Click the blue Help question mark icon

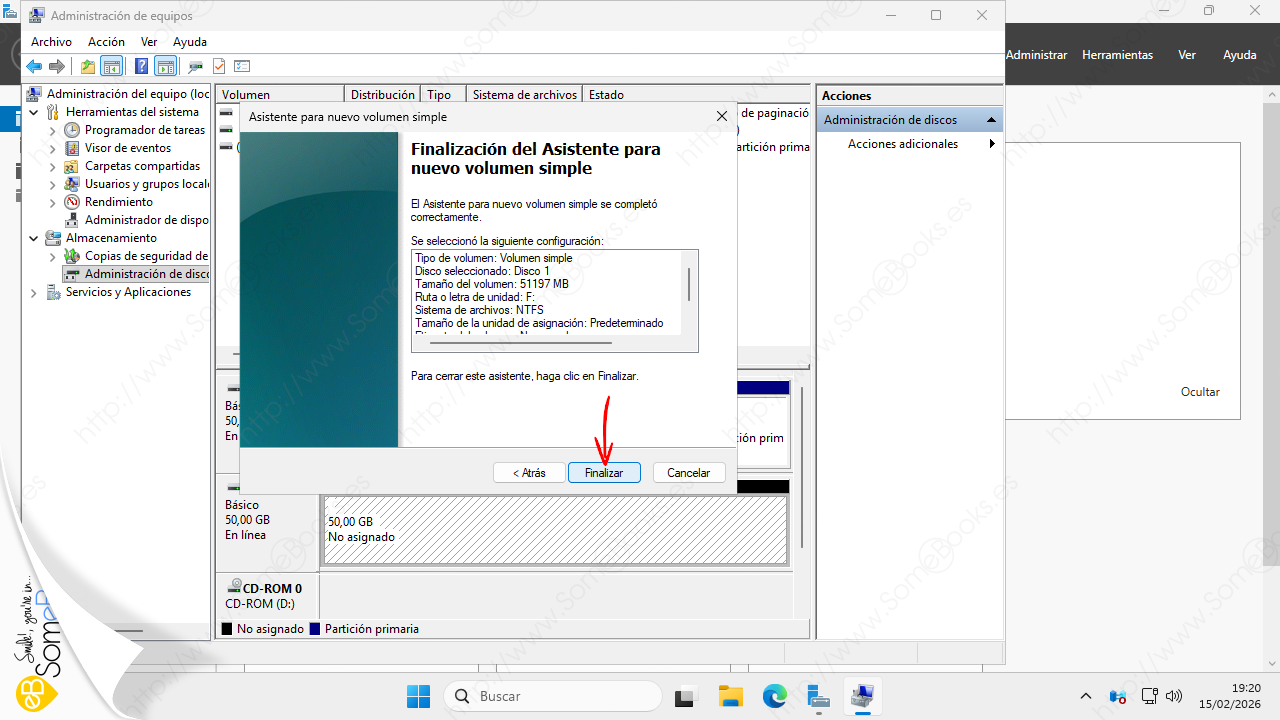141,67
